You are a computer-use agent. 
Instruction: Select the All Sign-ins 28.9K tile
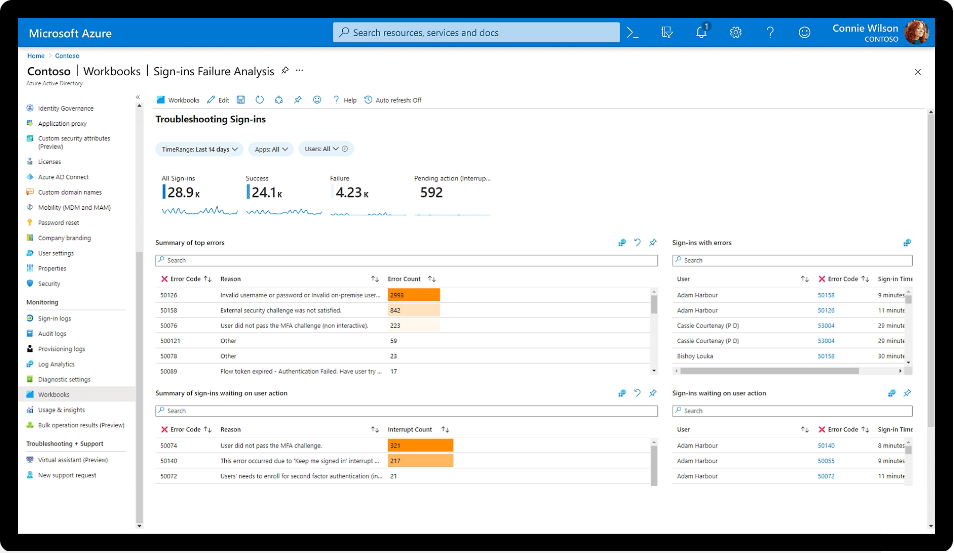pyautogui.click(x=199, y=196)
